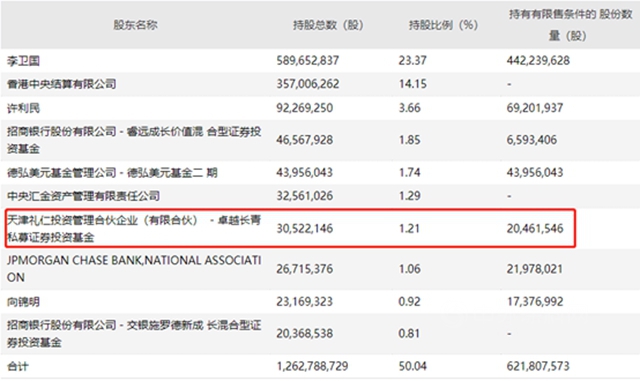This screenshot has height=381, width=640.
Task: Click the 持股总数（股） column header
Action: coord(328,25)
